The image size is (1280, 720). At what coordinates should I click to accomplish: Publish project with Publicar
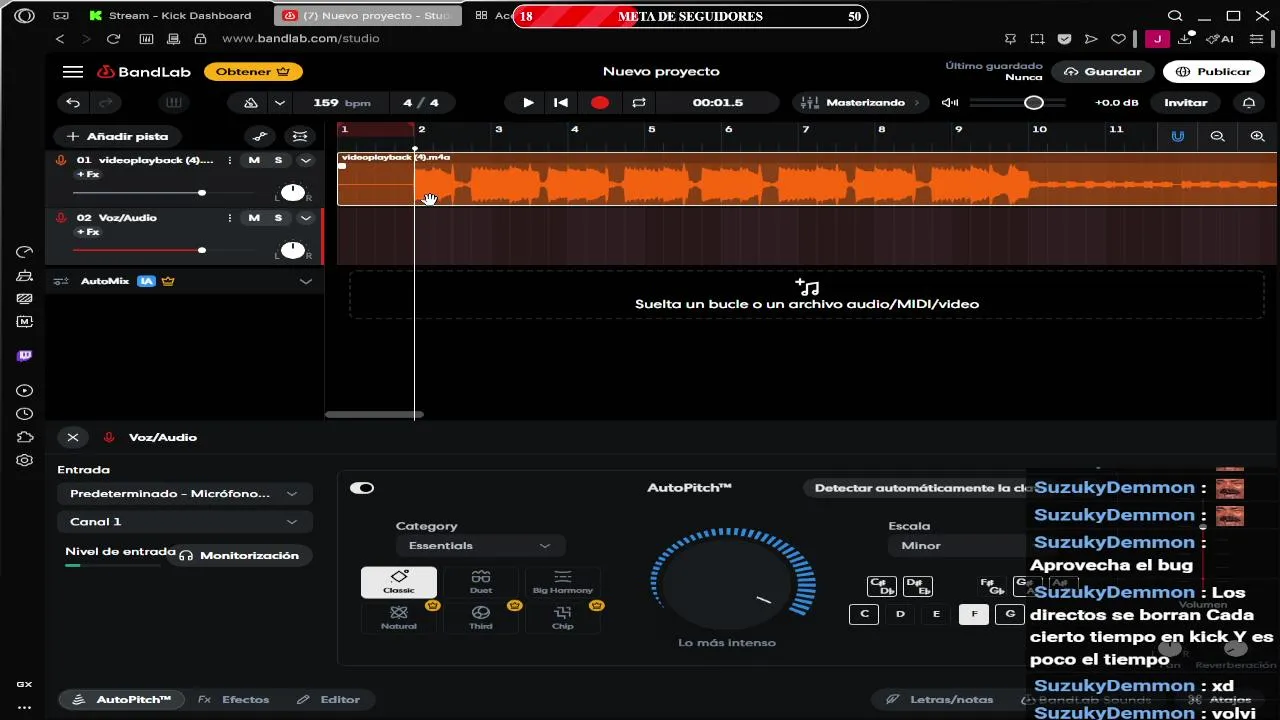click(x=1213, y=72)
